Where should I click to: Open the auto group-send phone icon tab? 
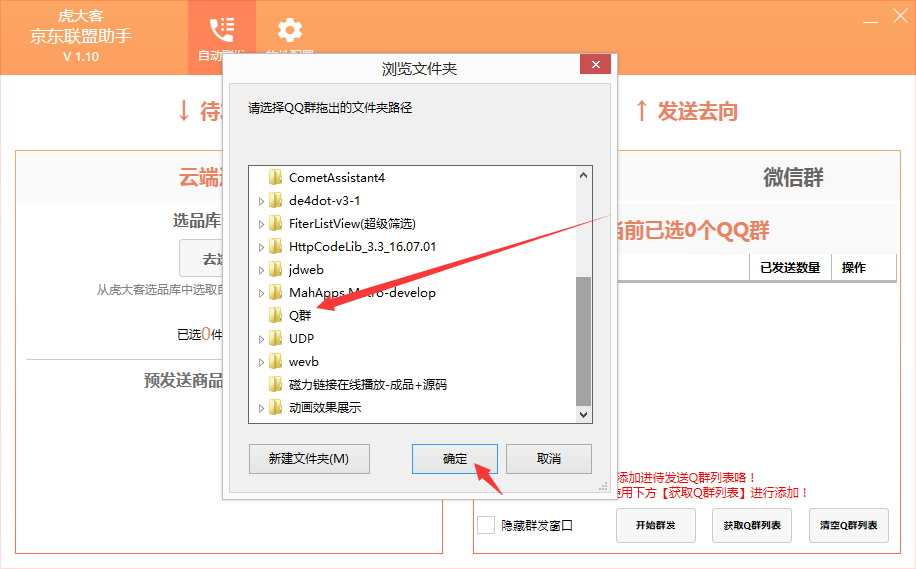click(x=221, y=30)
